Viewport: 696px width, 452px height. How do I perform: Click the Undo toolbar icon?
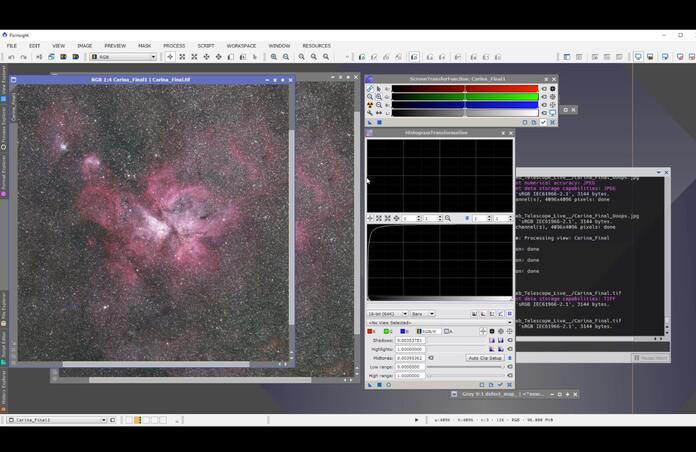coord(11,57)
